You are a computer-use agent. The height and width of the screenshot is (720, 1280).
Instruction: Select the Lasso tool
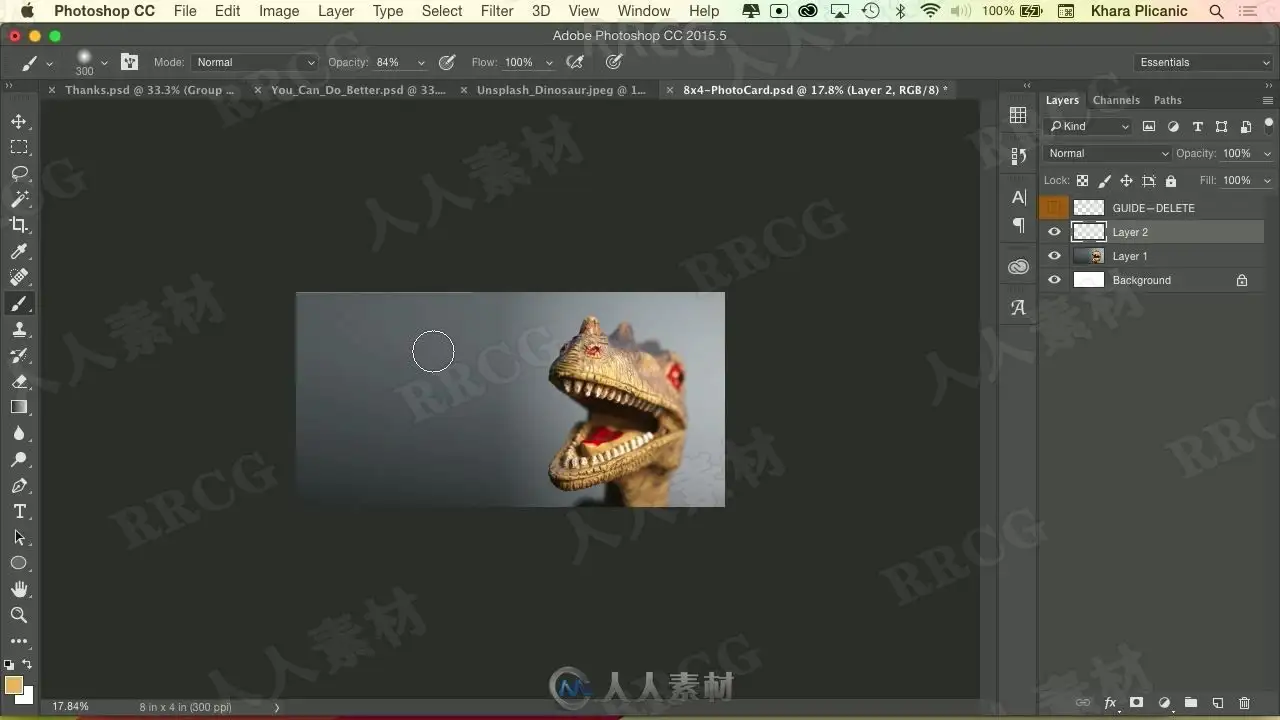(19, 173)
